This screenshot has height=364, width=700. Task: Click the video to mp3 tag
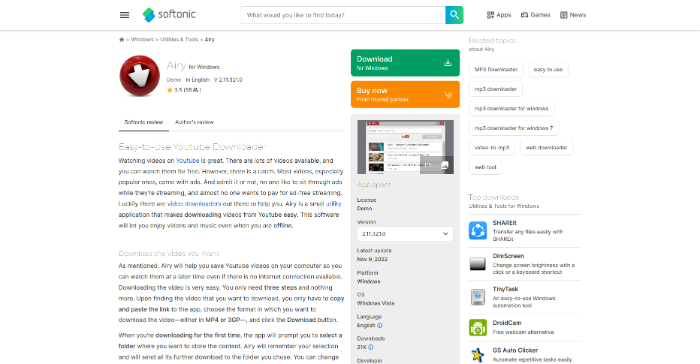(492, 148)
